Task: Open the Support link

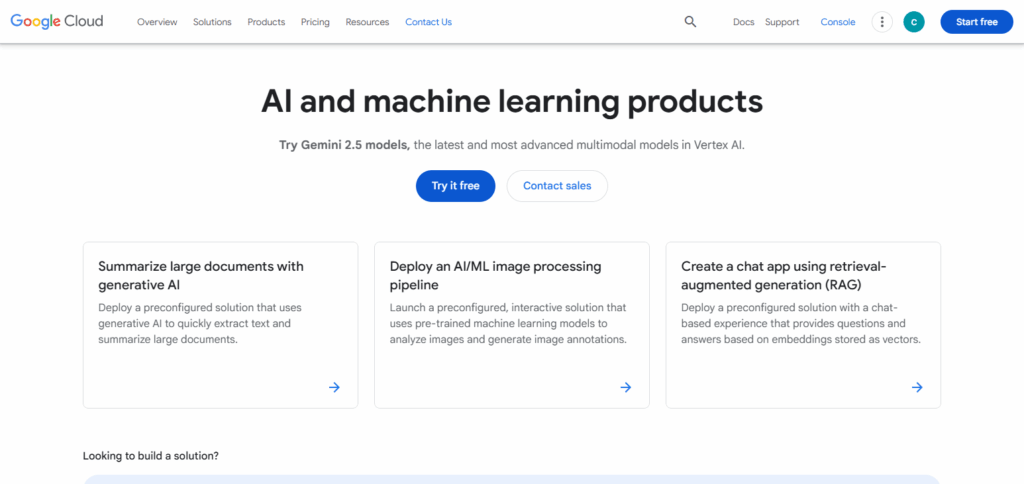Action: click(782, 22)
